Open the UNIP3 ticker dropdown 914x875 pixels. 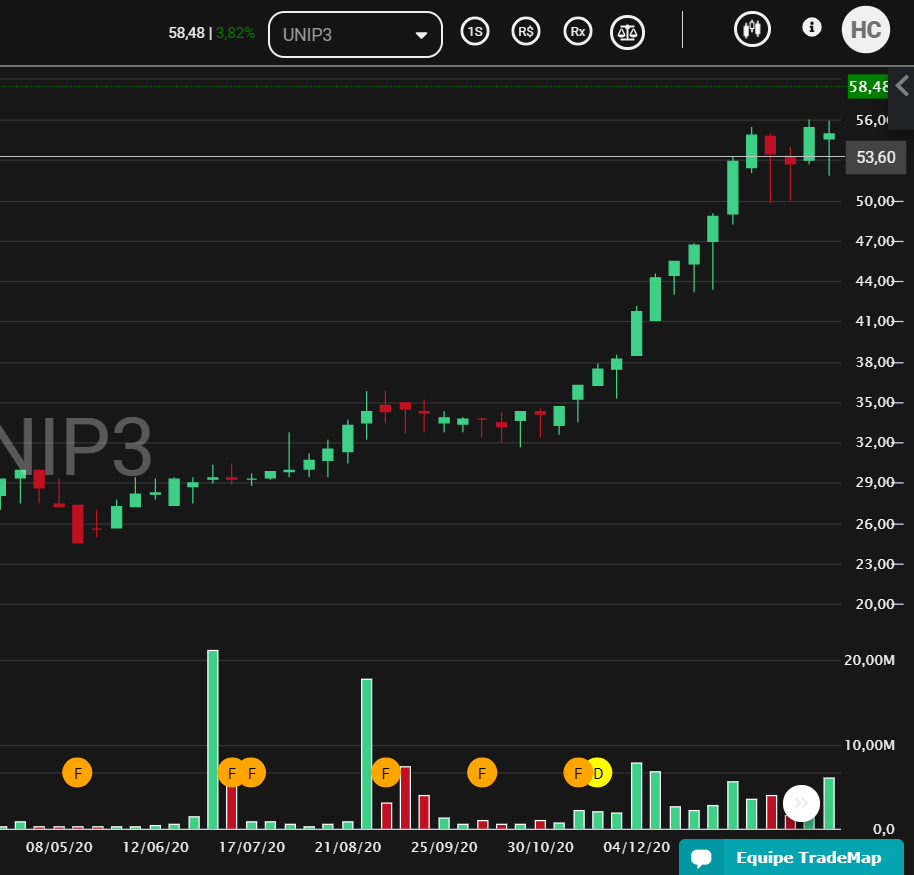[355, 34]
